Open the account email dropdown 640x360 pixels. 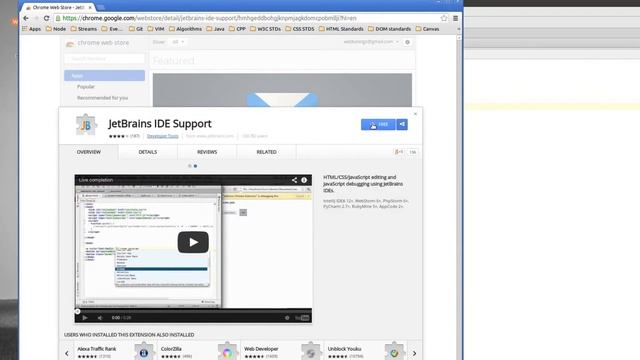click(x=371, y=42)
